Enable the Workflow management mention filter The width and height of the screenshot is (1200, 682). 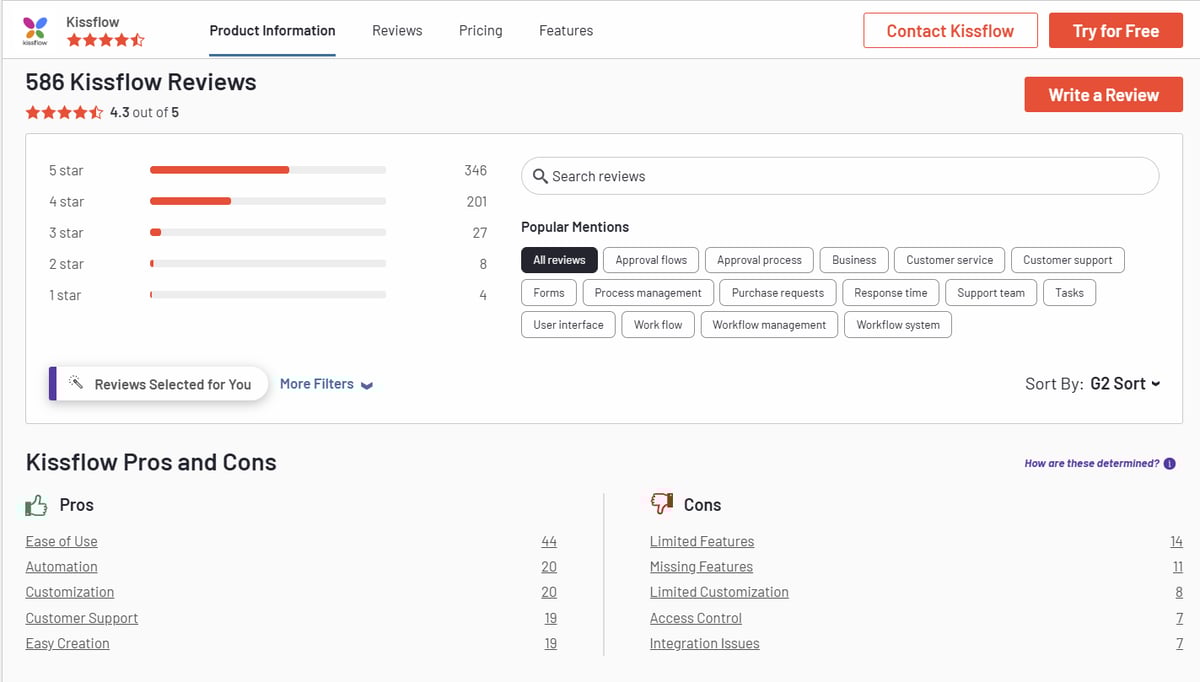769,324
